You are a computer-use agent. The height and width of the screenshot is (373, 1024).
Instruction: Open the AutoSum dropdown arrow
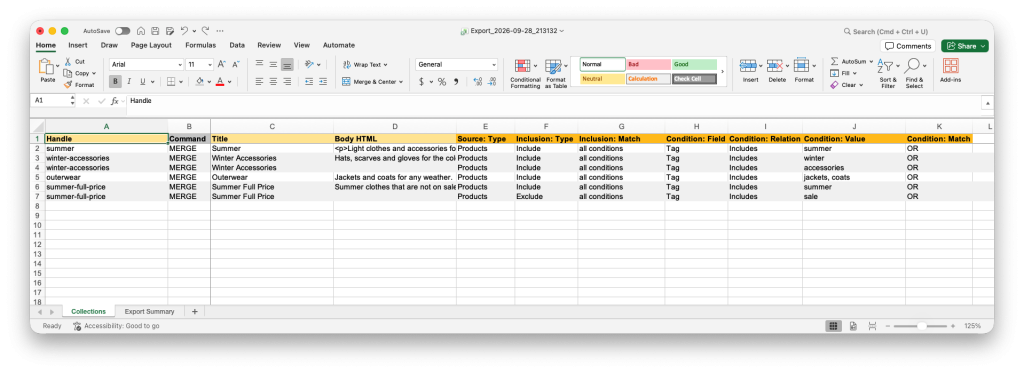[x=871, y=61]
